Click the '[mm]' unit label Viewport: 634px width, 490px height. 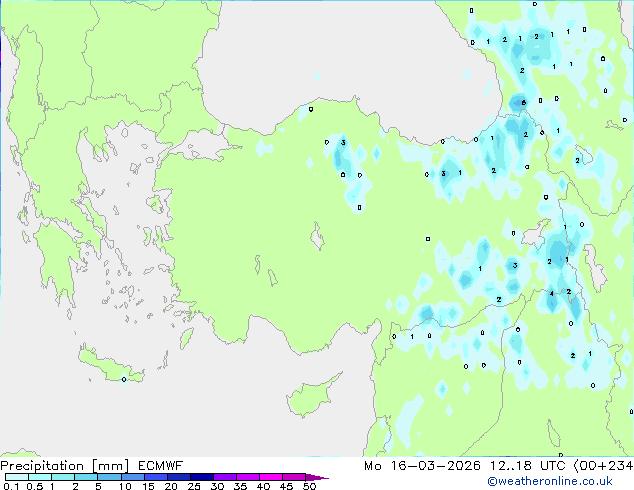[110, 466]
